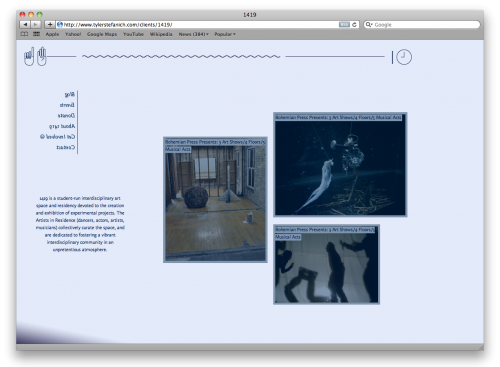
Task: Open the YouTube bookmark
Action: (133, 34)
